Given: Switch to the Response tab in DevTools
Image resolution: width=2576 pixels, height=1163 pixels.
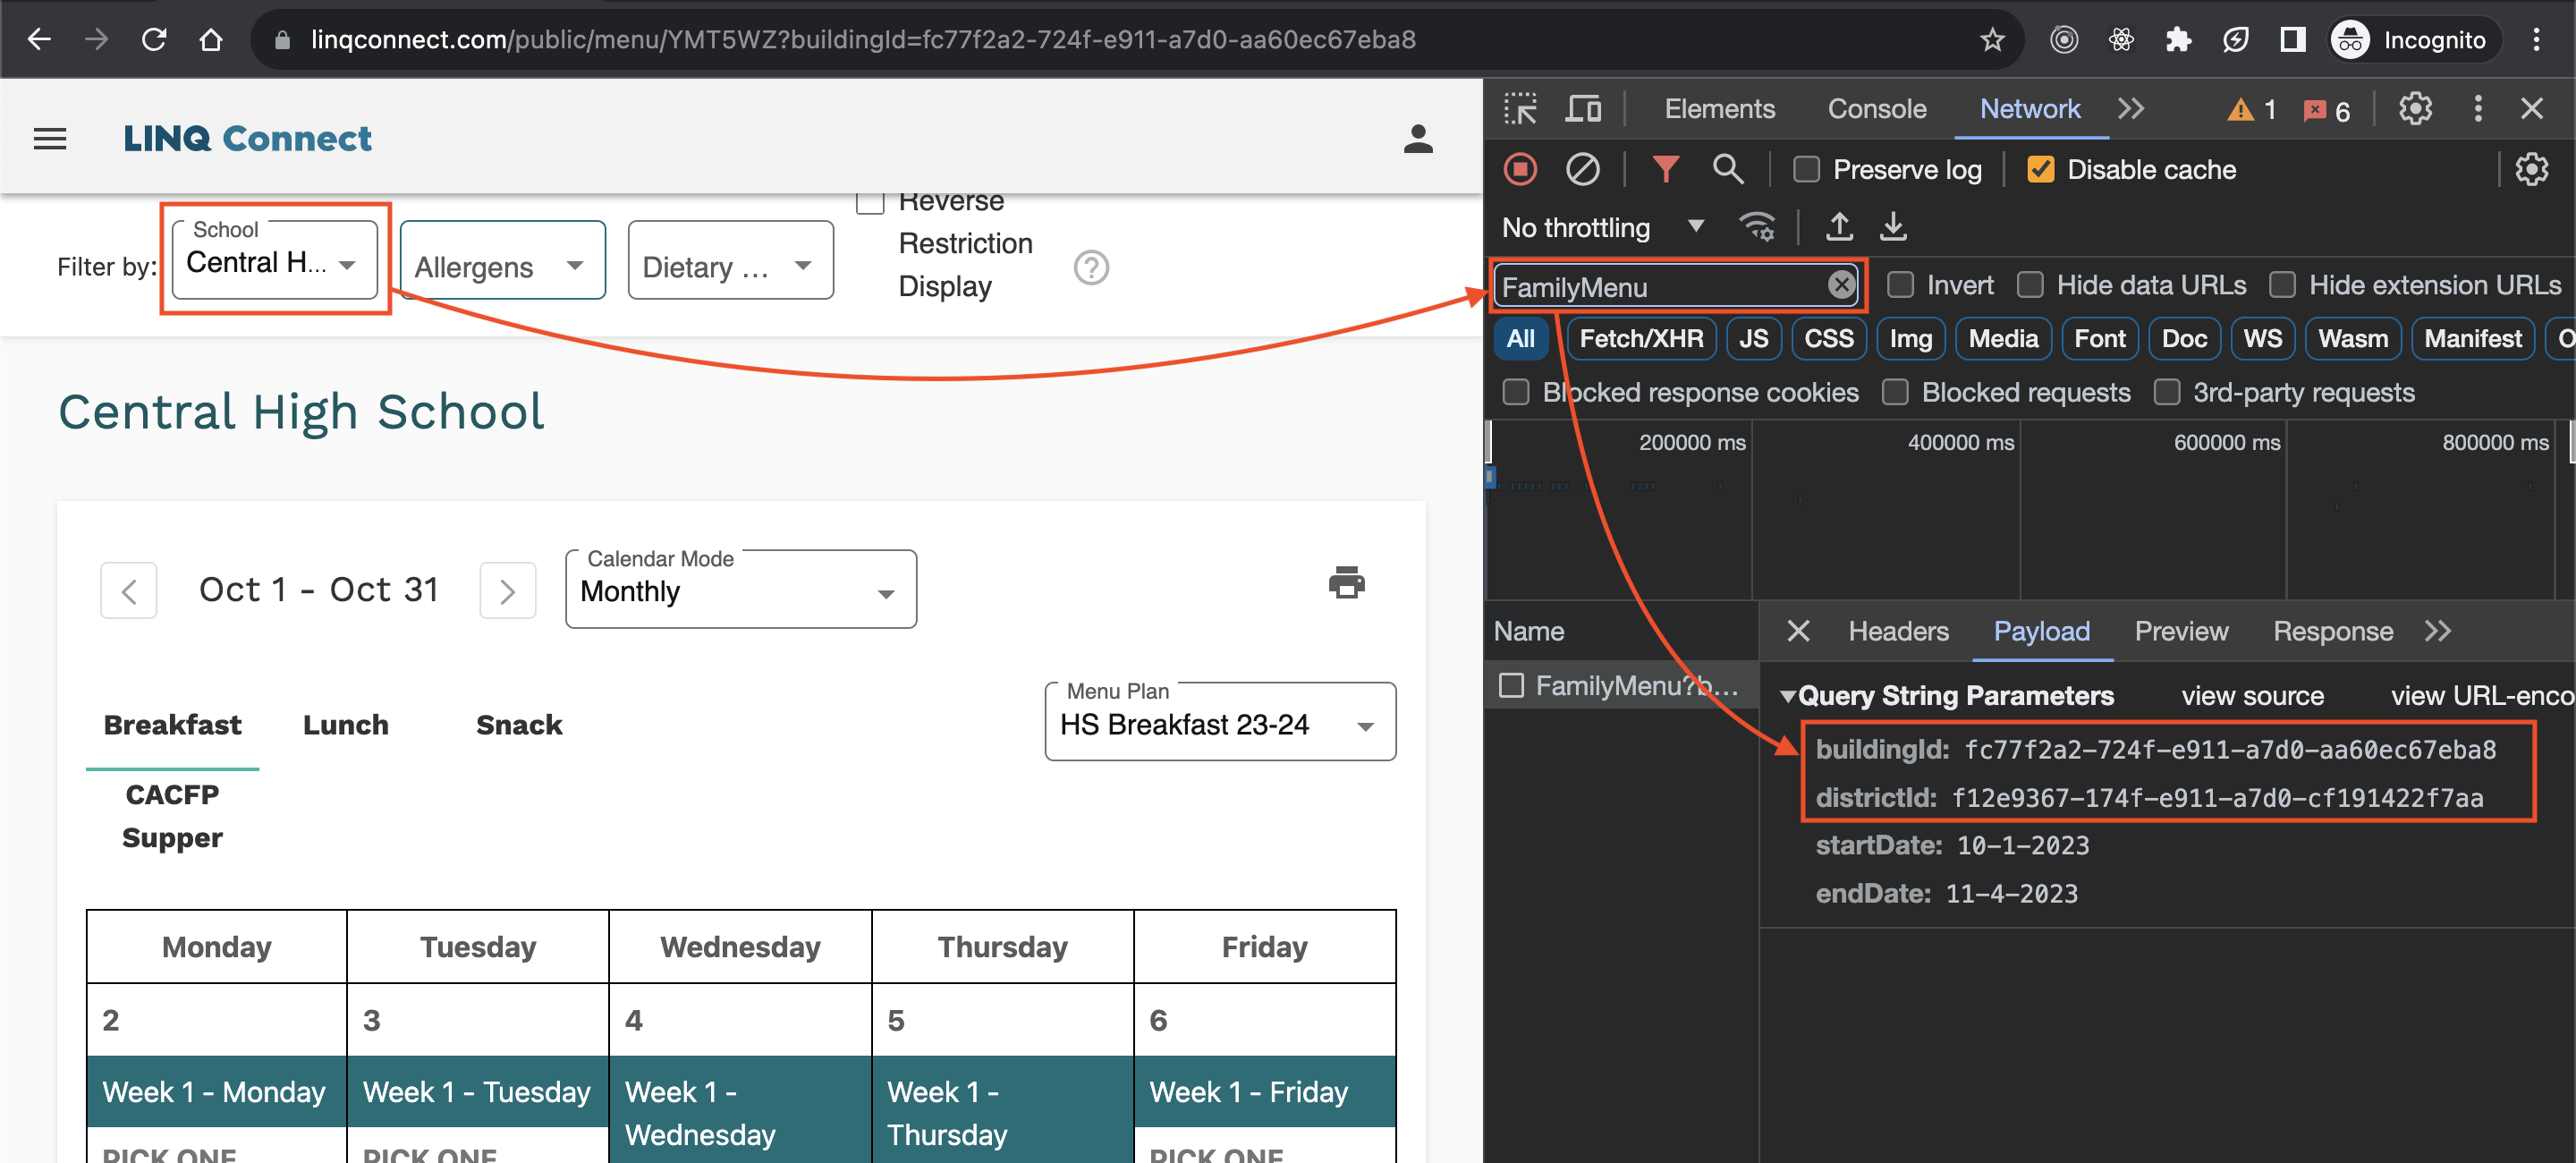Looking at the screenshot, I should [x=2334, y=629].
